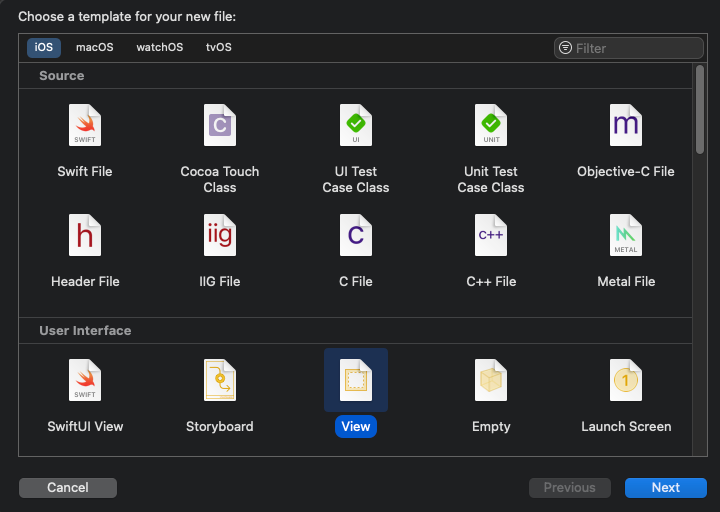Image resolution: width=720 pixels, height=512 pixels.
Task: Click the "Header File" label text
Action: coord(85,281)
